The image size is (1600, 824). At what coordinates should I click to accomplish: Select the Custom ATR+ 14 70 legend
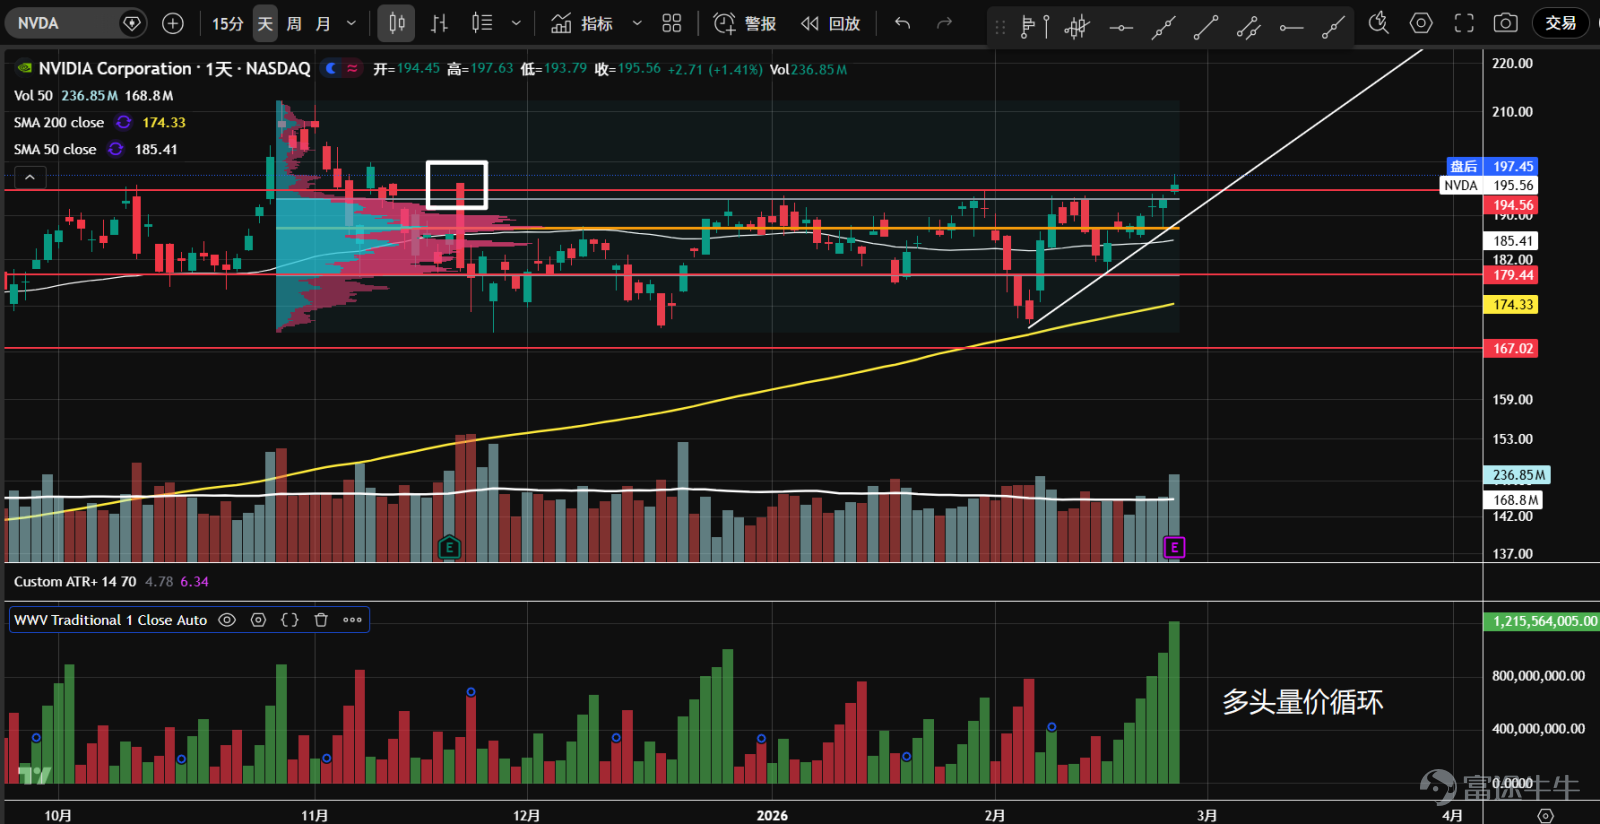pos(75,581)
